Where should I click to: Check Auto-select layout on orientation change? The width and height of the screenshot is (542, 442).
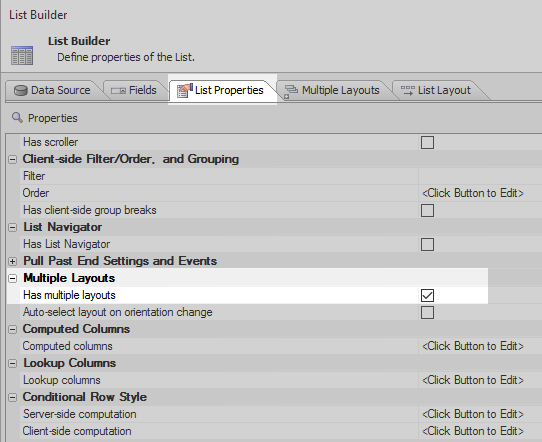427,312
